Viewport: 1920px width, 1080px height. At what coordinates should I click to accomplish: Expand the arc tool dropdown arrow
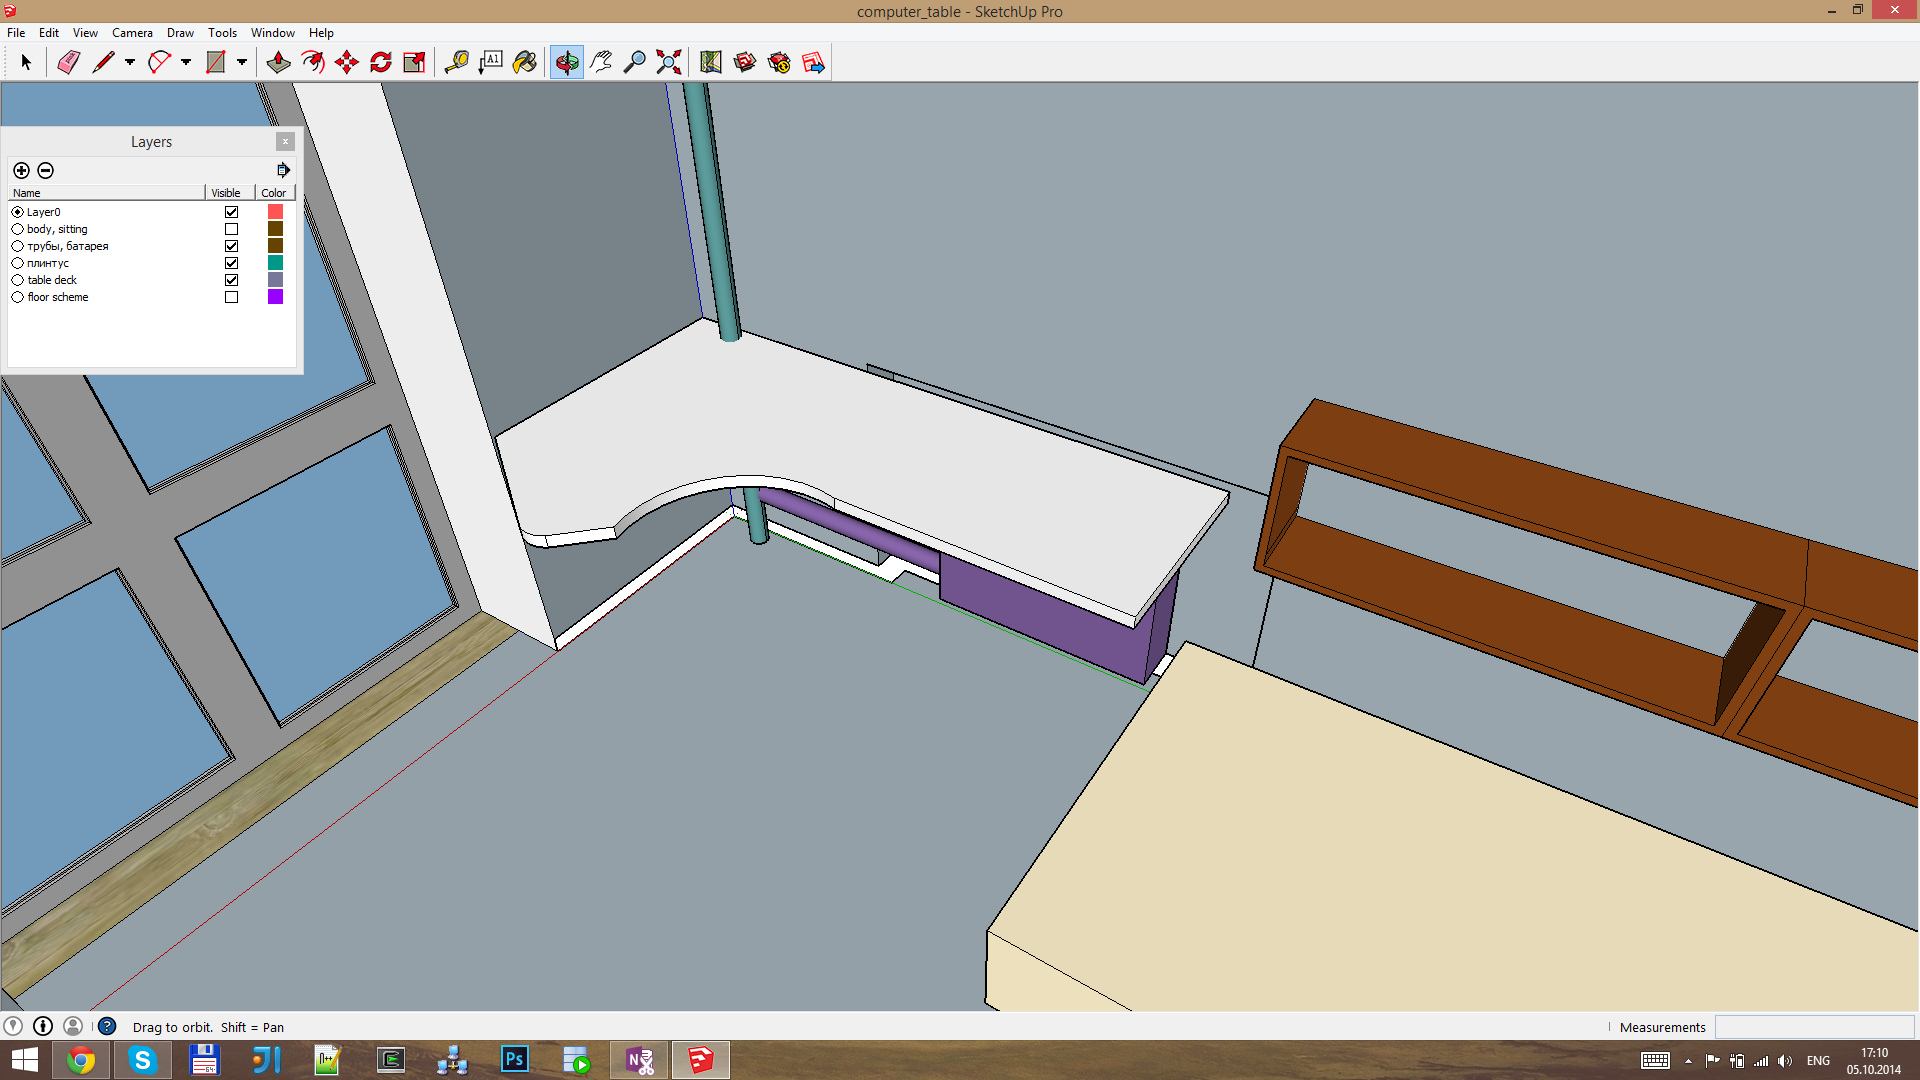pyautogui.click(x=186, y=62)
